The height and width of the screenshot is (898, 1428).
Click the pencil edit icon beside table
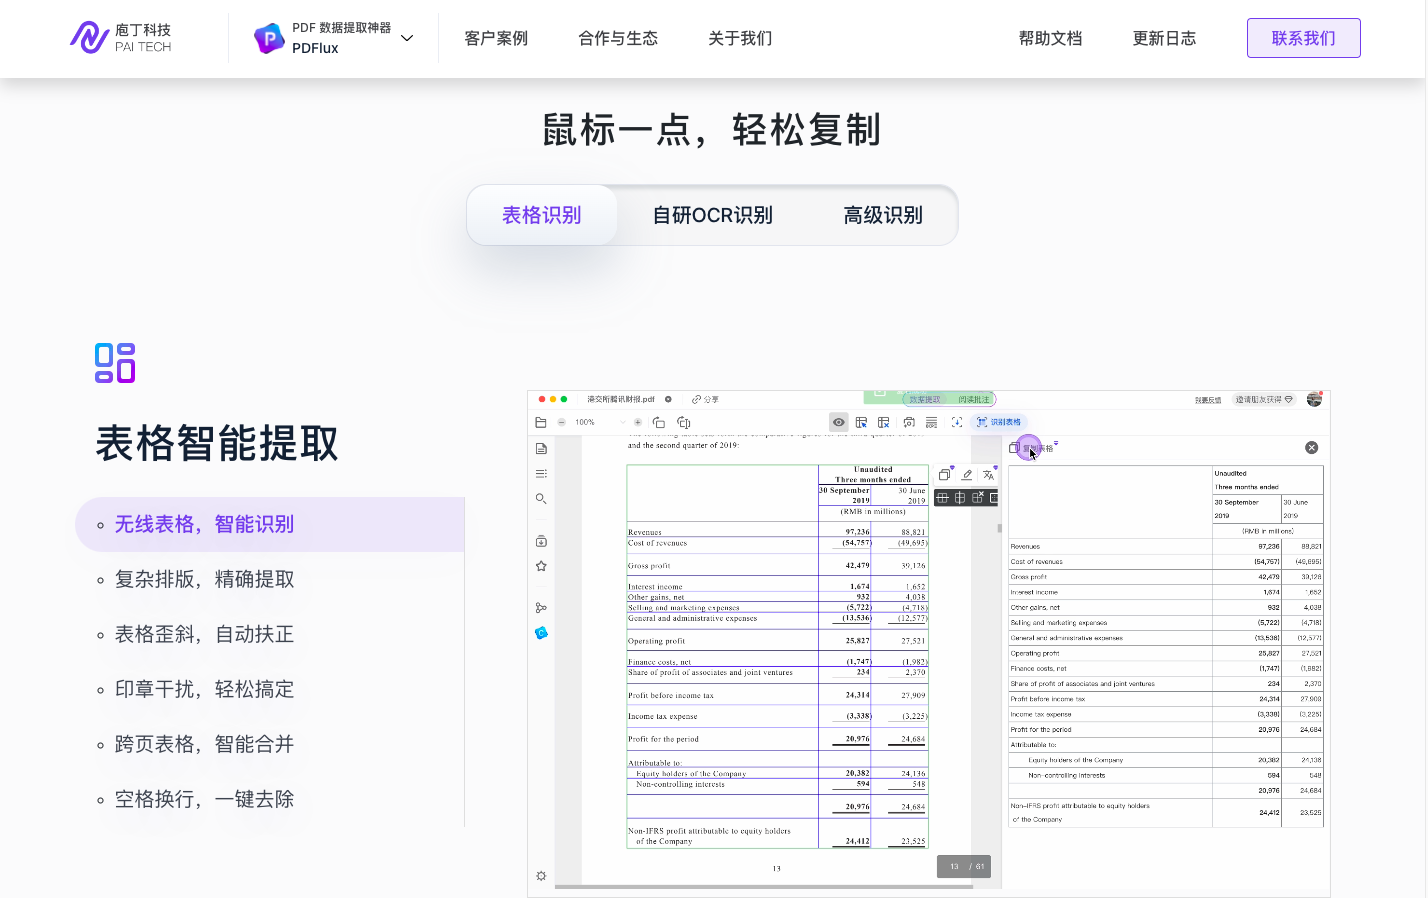967,475
